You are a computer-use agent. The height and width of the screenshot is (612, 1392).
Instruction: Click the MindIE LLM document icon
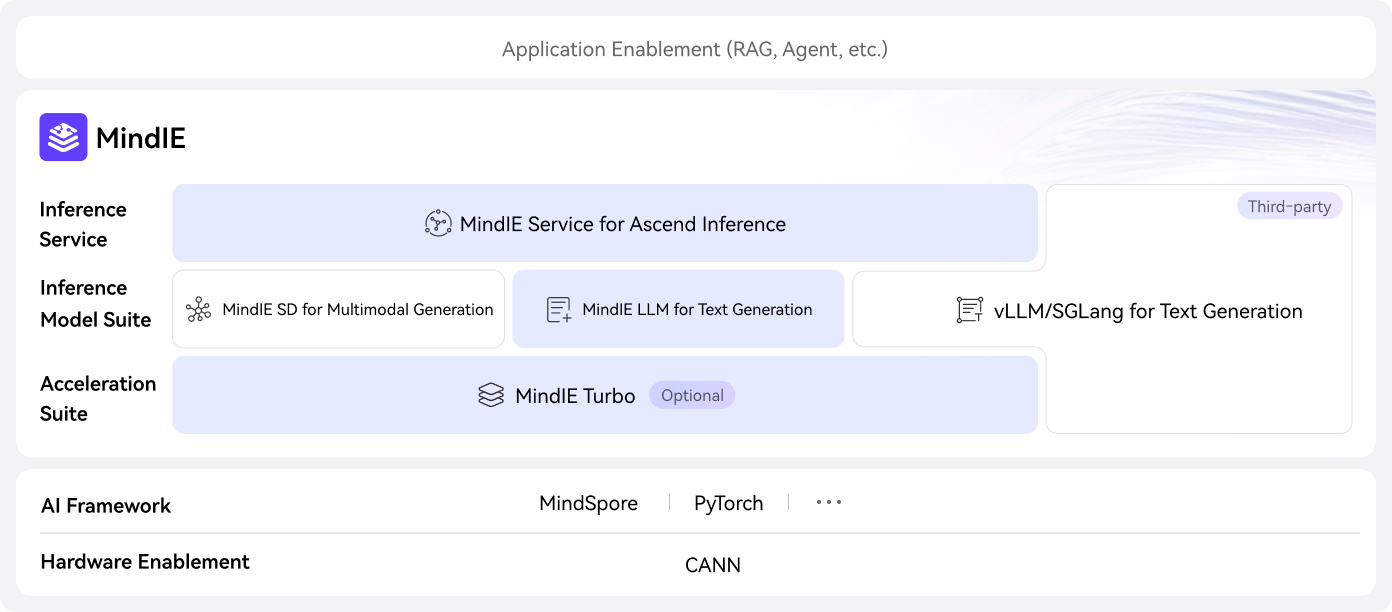point(559,310)
